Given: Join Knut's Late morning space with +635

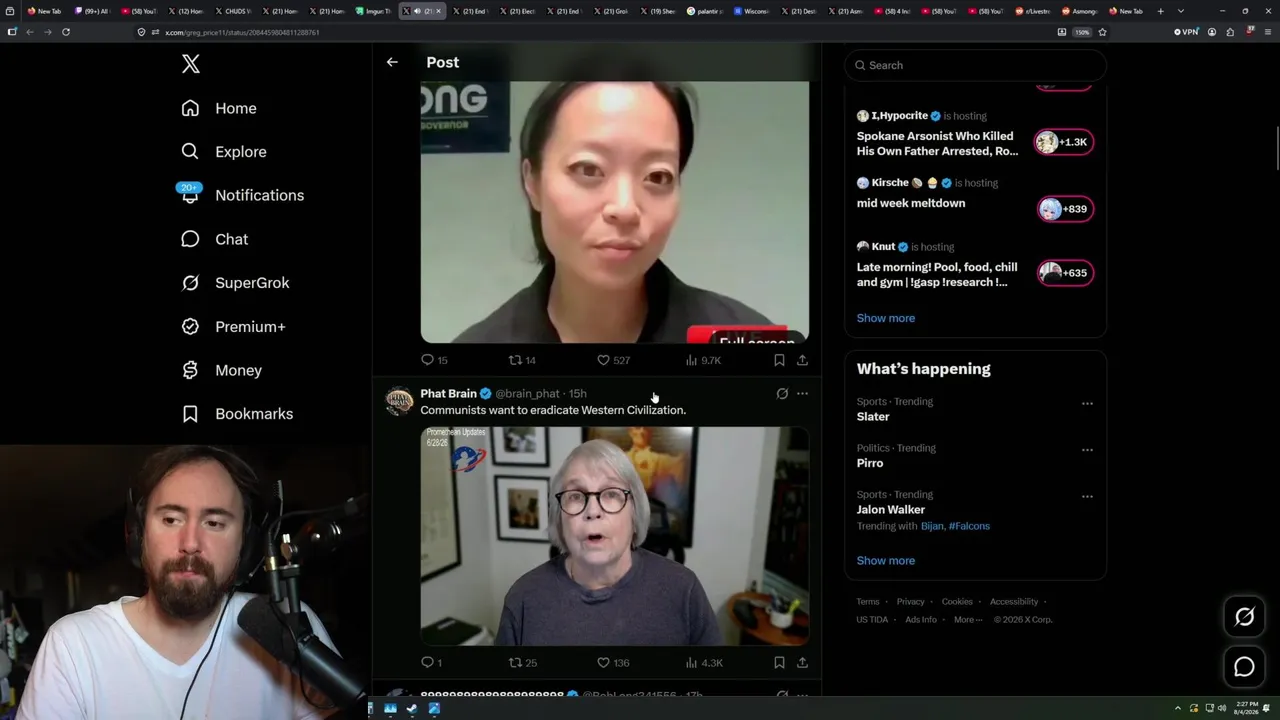Looking at the screenshot, I should click(1064, 273).
